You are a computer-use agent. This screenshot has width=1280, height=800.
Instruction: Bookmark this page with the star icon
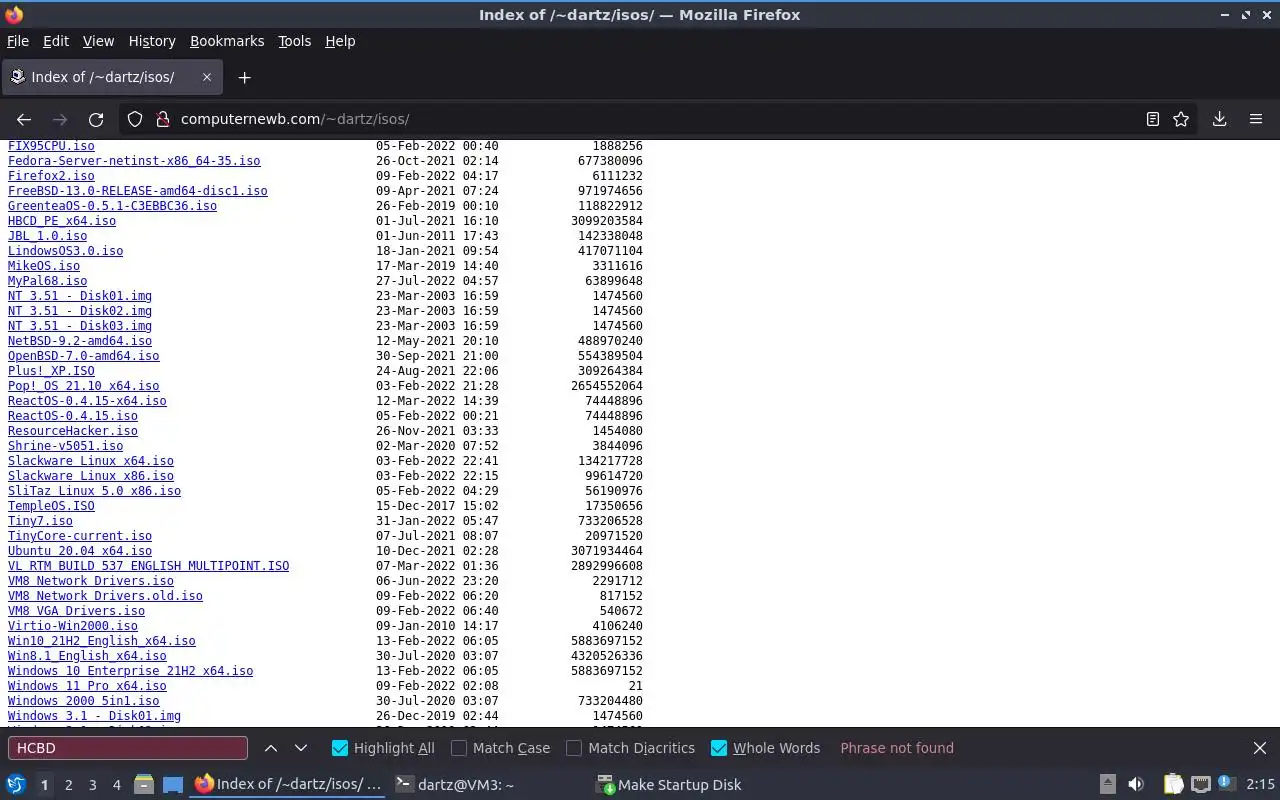tap(1181, 119)
